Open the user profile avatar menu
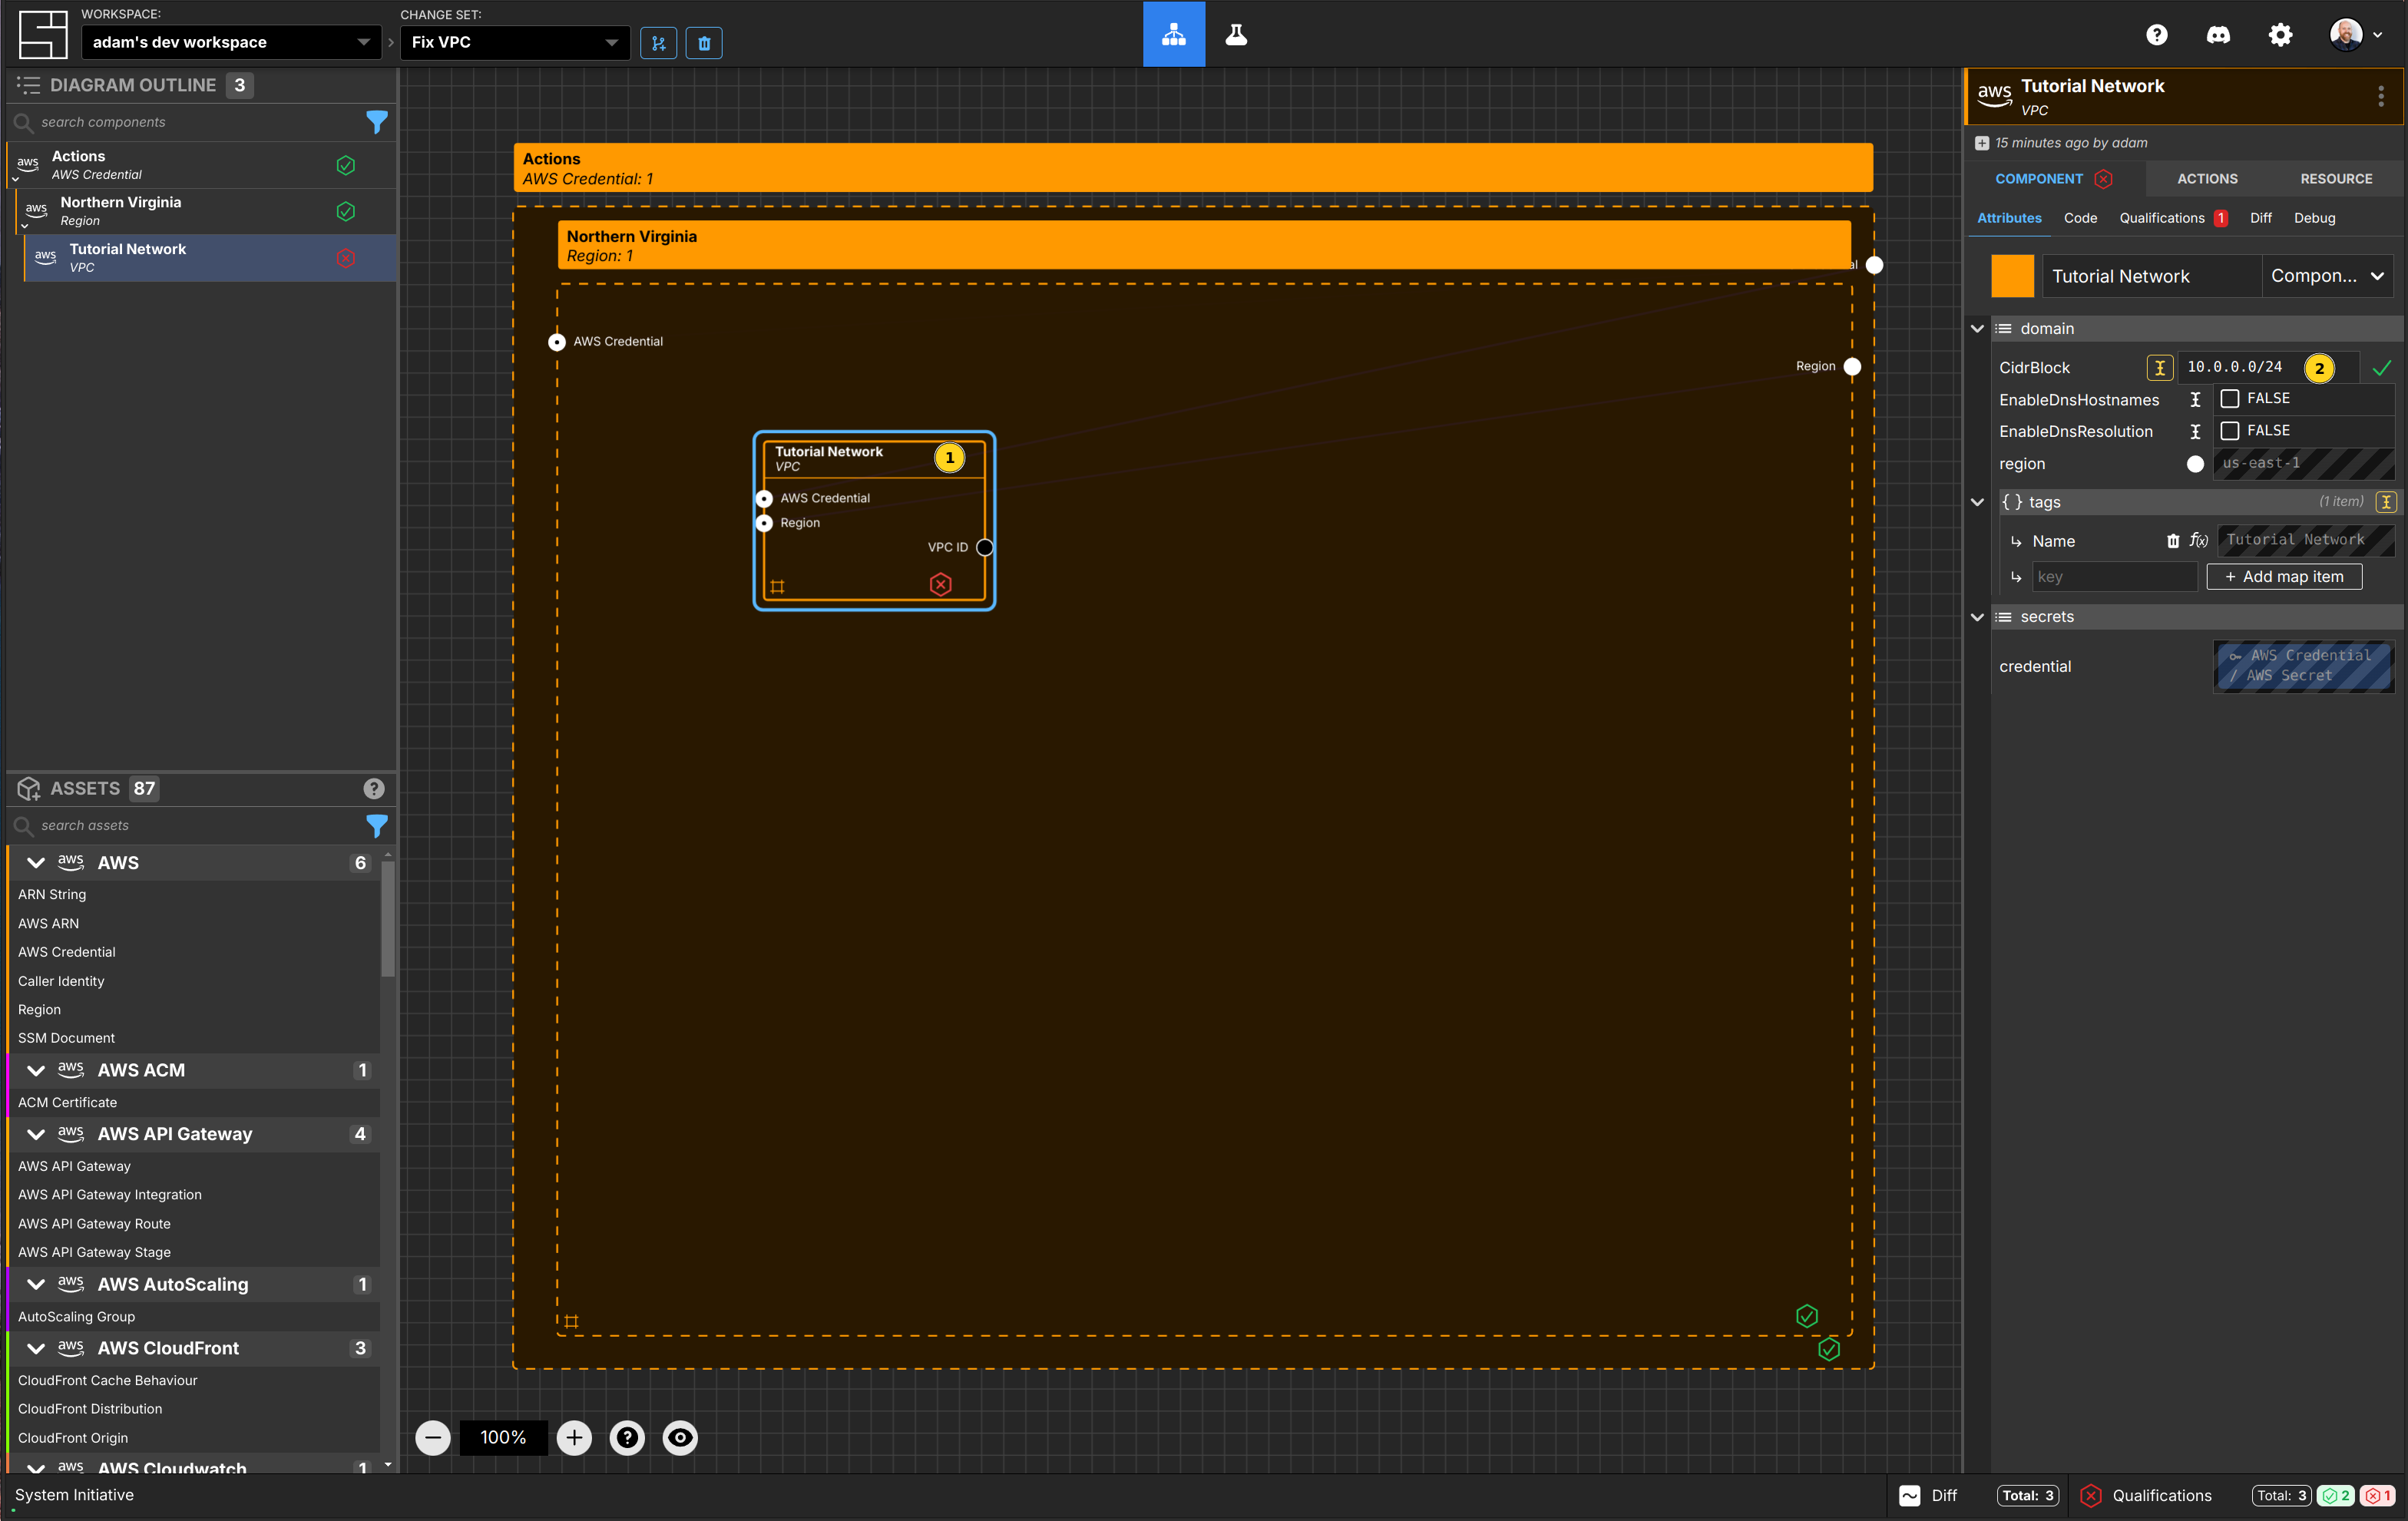 click(x=2354, y=35)
